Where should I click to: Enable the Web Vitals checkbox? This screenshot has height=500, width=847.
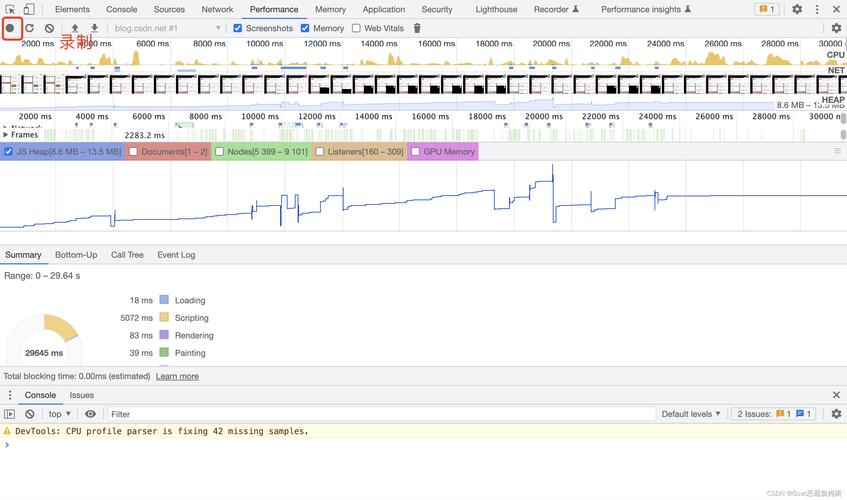pyautogui.click(x=356, y=28)
